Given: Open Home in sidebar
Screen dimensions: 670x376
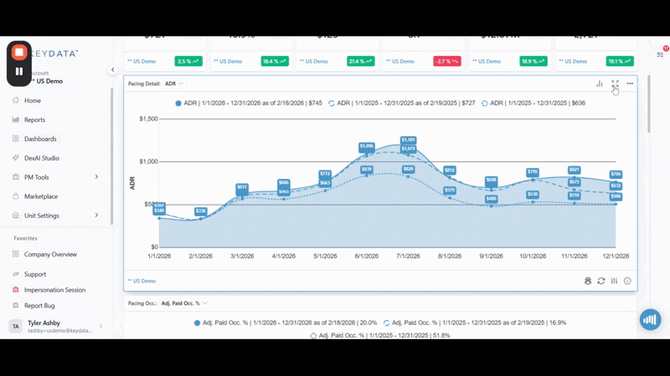Looking at the screenshot, I should [x=32, y=100].
